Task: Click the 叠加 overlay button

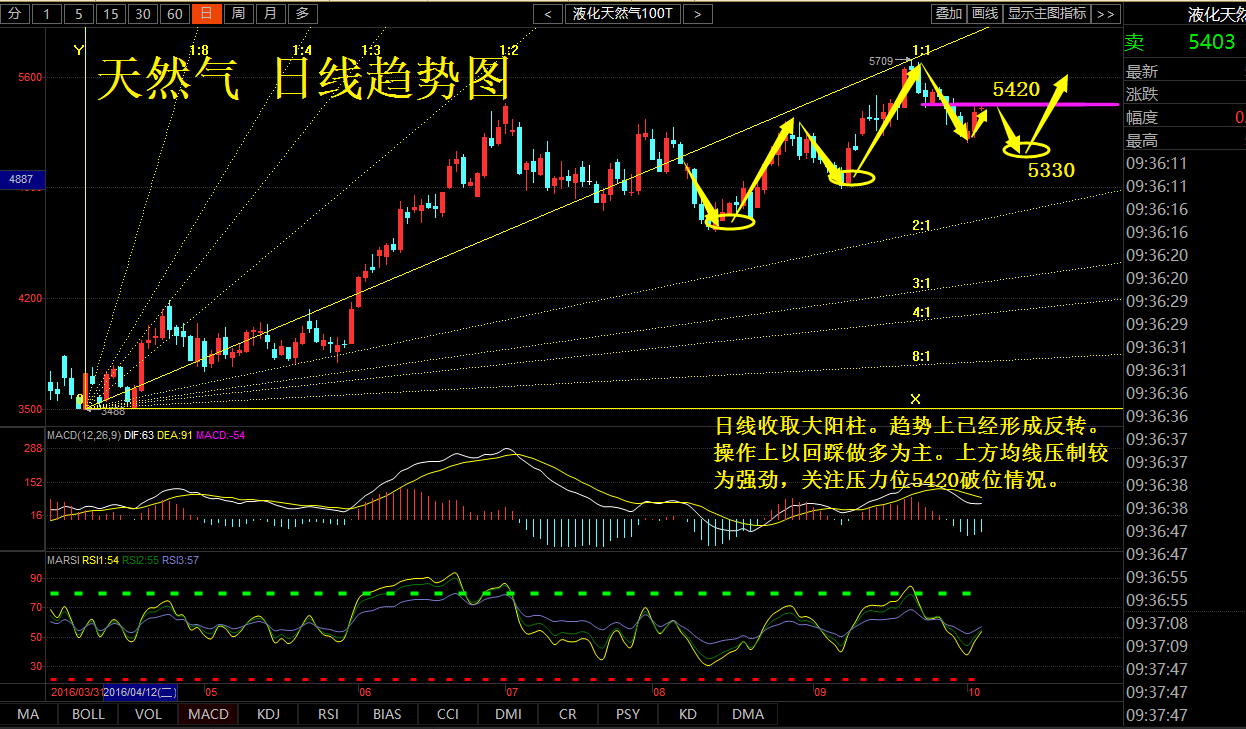Action: point(948,13)
